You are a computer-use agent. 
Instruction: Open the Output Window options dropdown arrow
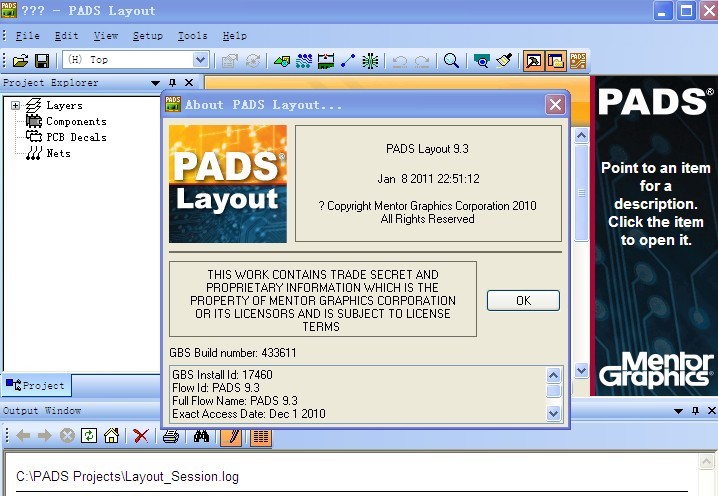pyautogui.click(x=678, y=411)
